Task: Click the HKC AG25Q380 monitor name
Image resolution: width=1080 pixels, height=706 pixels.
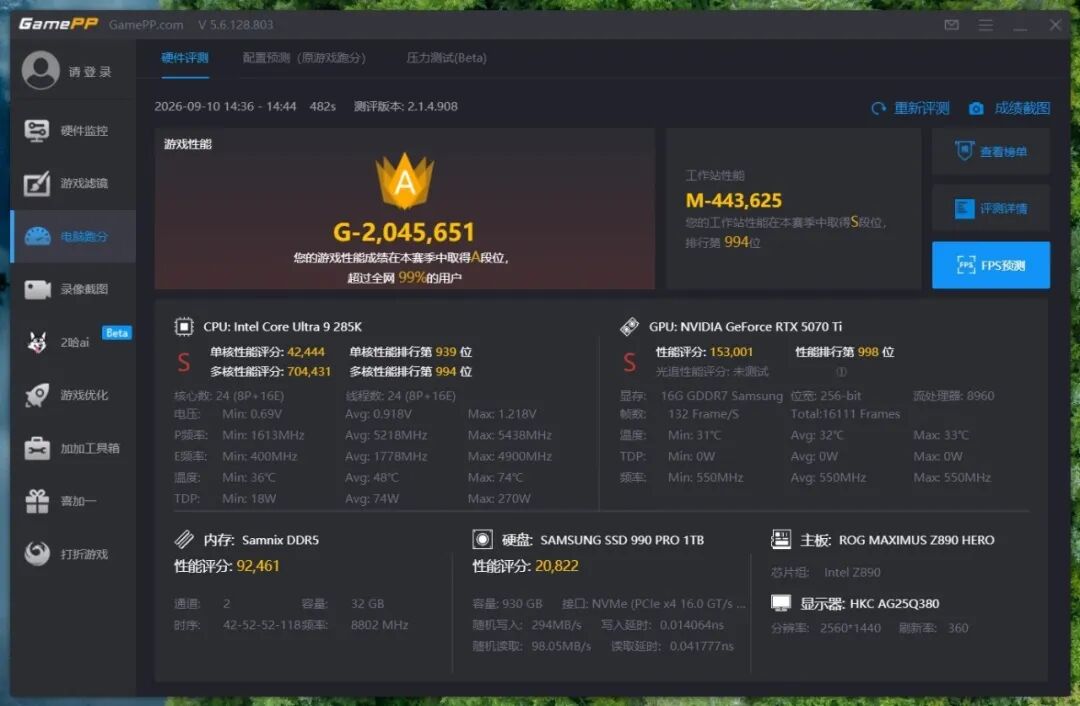Action: (894, 604)
